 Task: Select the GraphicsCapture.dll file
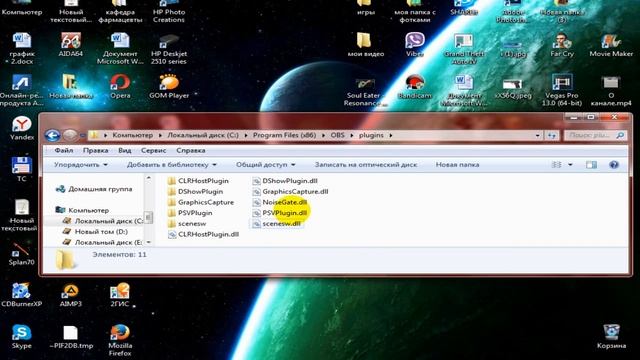pyautogui.click(x=290, y=191)
